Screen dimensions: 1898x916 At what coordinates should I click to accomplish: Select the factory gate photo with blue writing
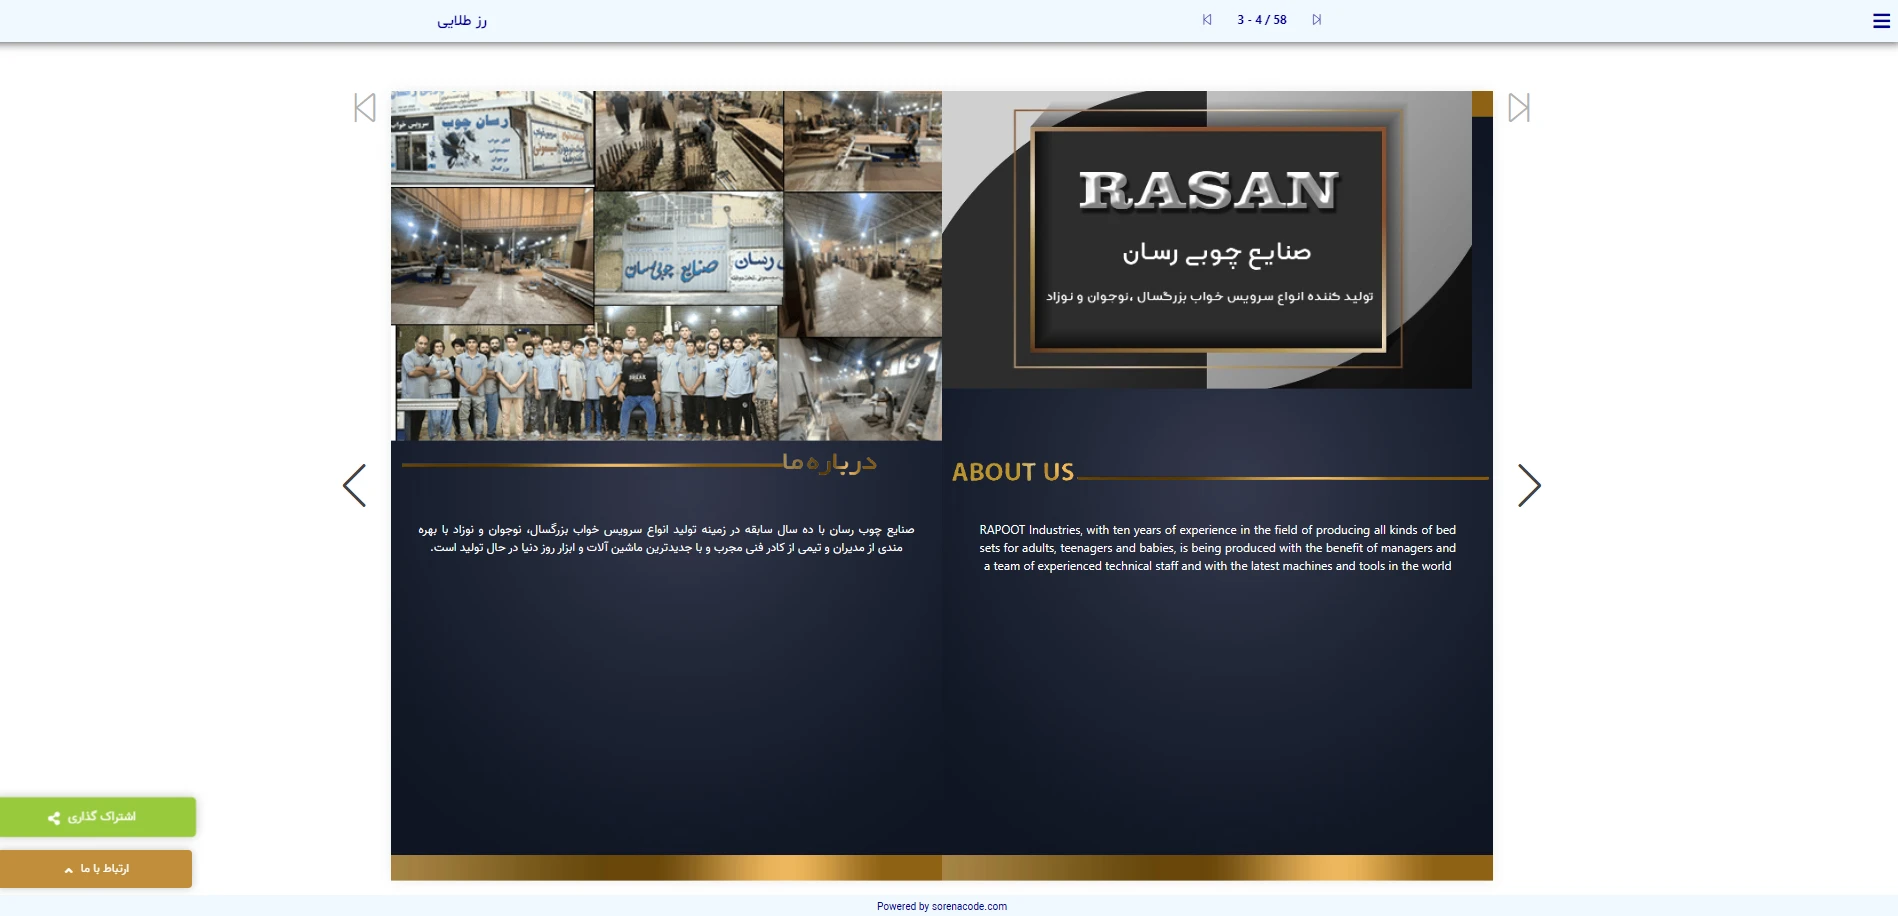coord(688,250)
